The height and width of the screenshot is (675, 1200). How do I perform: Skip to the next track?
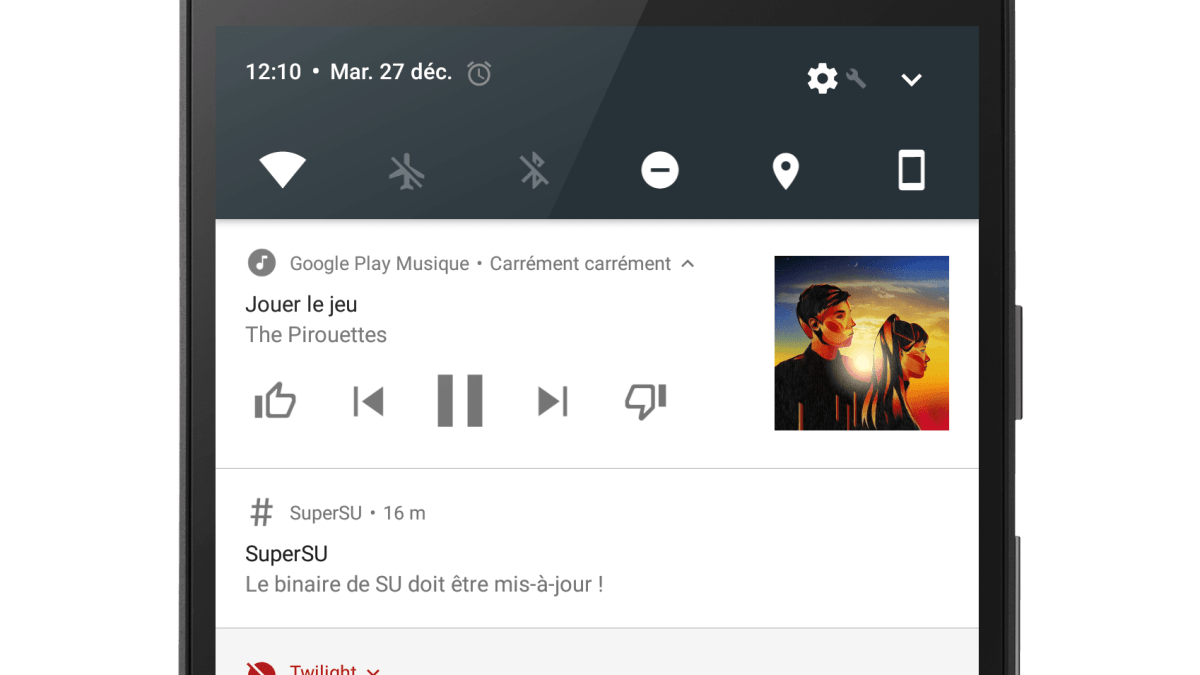[553, 401]
